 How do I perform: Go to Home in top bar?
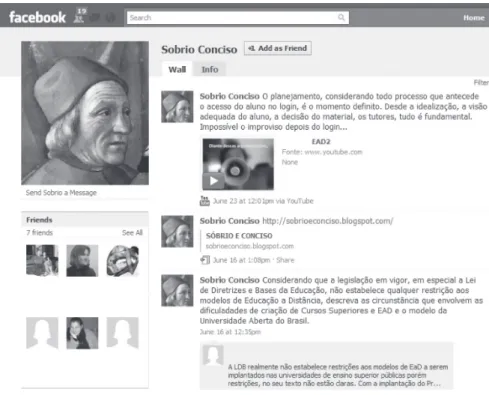(474, 18)
